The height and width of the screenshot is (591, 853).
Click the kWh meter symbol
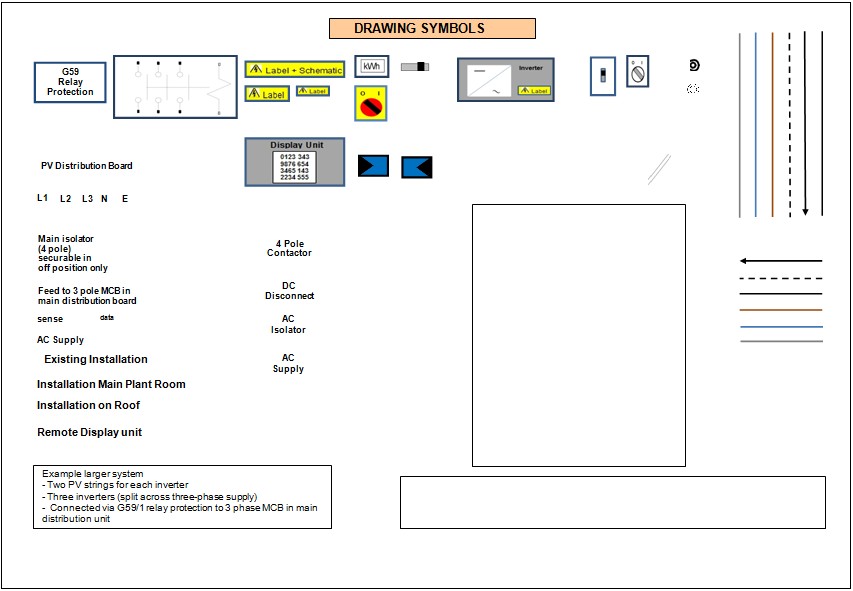click(371, 67)
